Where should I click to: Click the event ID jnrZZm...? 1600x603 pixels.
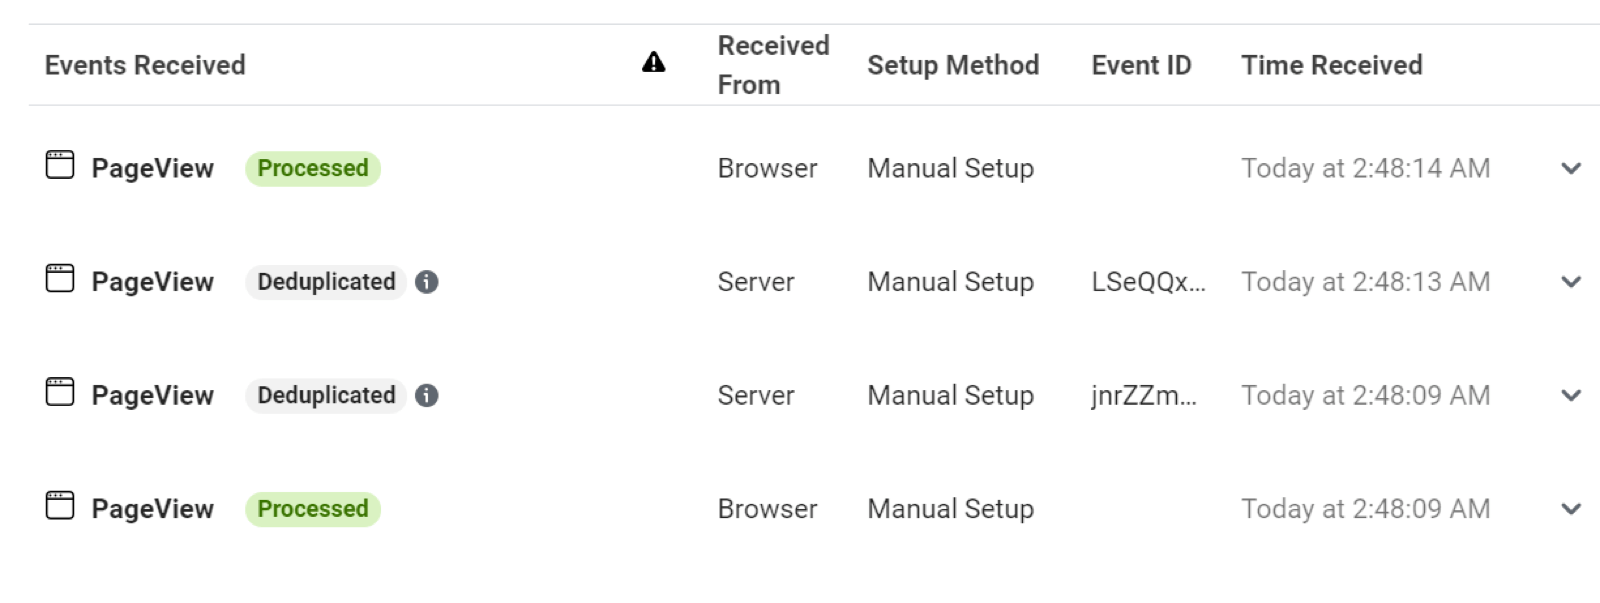[1144, 395]
